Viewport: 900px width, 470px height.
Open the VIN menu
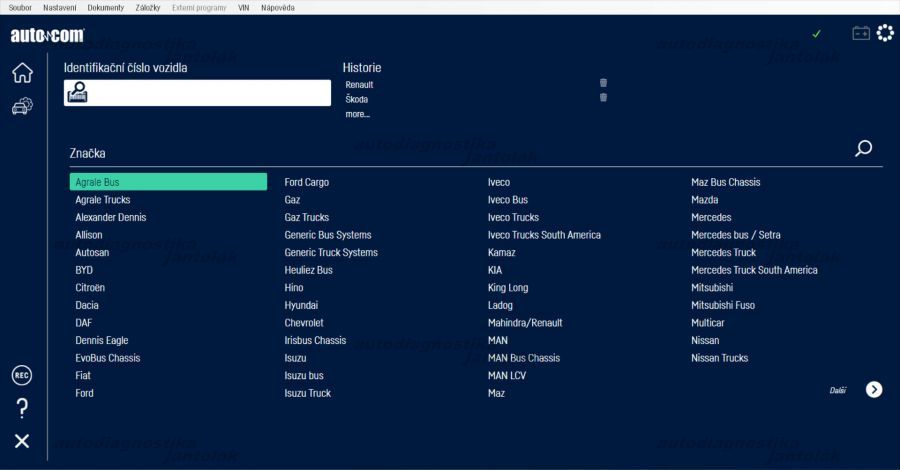(243, 7)
